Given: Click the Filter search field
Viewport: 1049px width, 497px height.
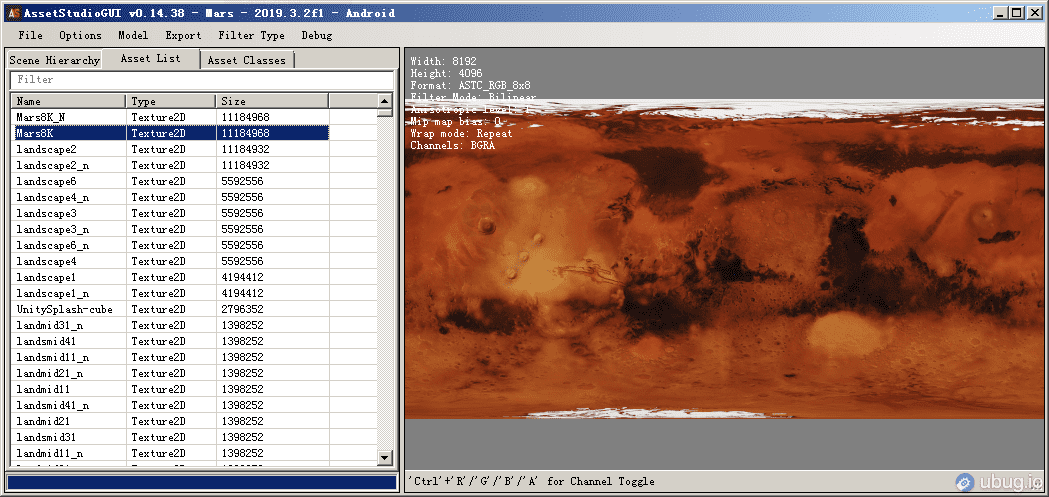Looking at the screenshot, I should [x=200, y=79].
